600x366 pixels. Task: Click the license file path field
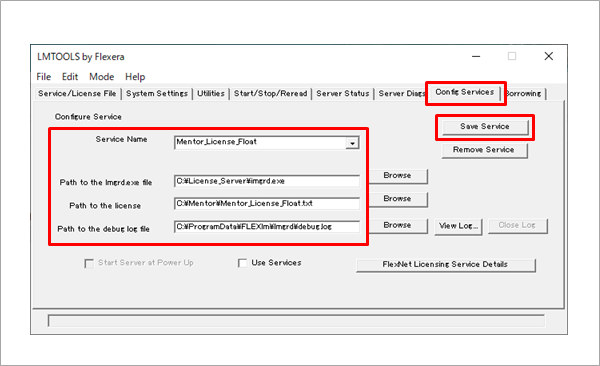tap(267, 204)
